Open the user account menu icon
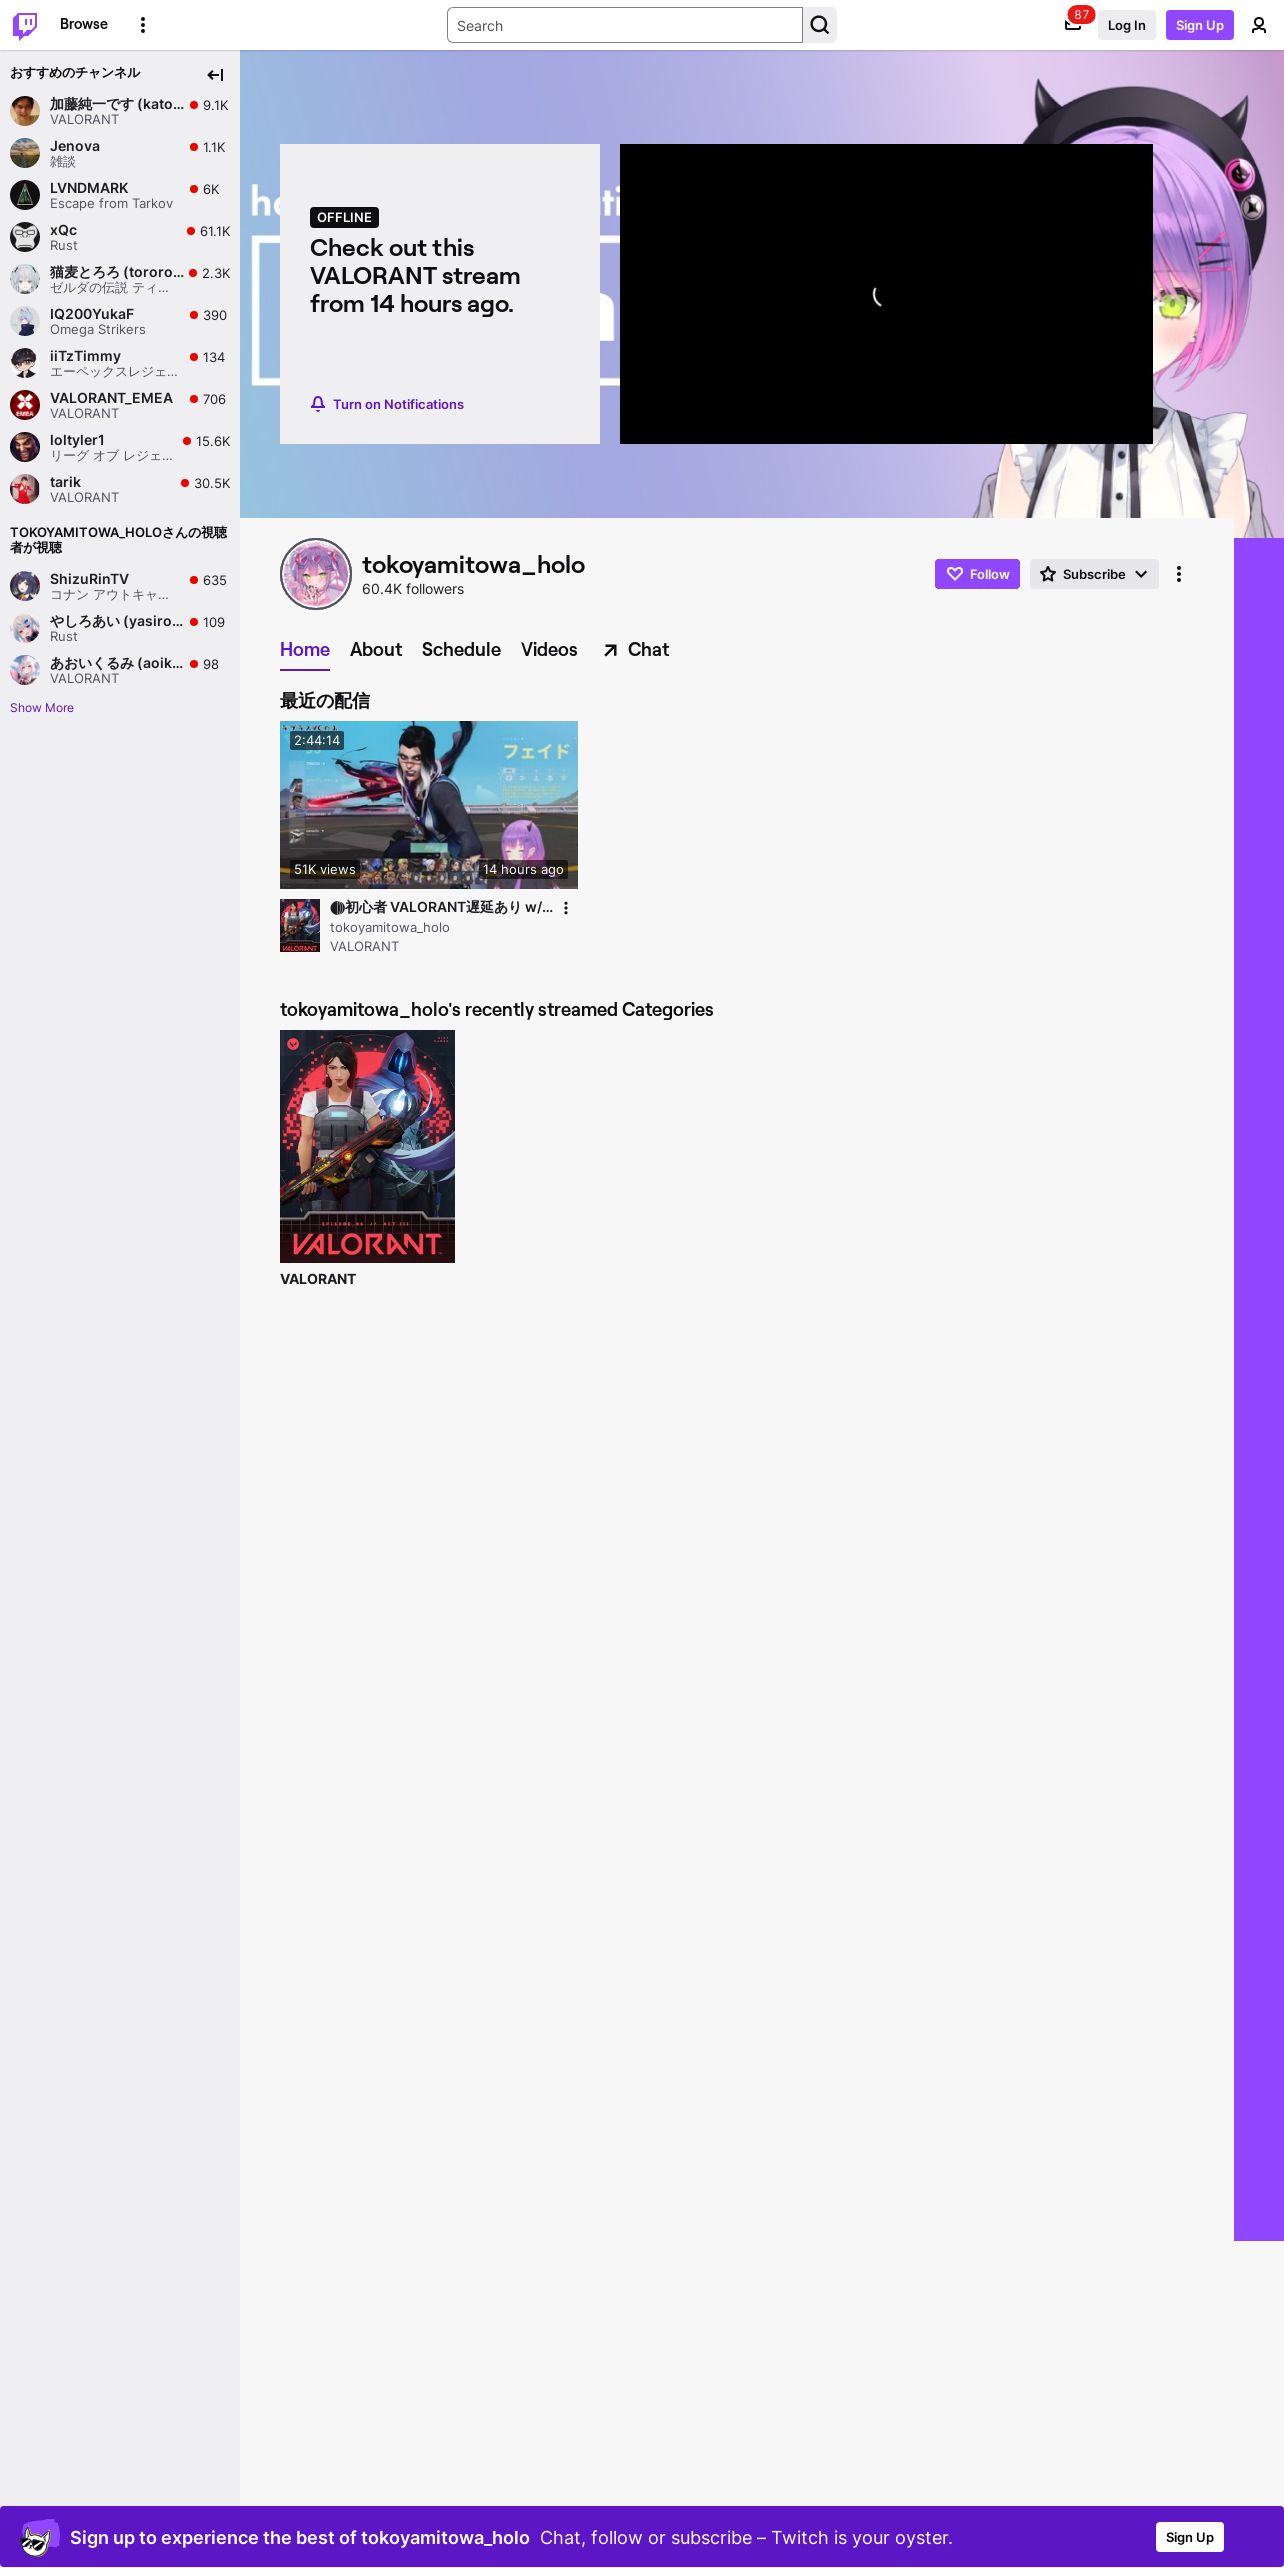Screen dimensions: 1284x2568 point(1259,25)
